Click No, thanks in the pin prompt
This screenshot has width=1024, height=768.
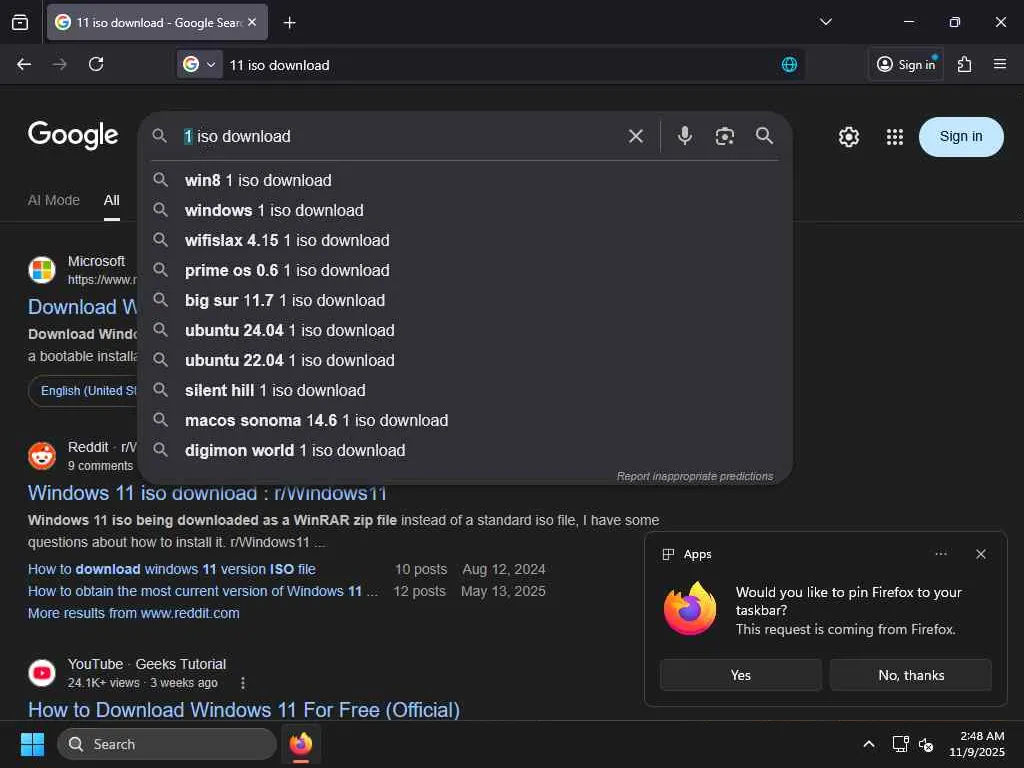click(911, 675)
